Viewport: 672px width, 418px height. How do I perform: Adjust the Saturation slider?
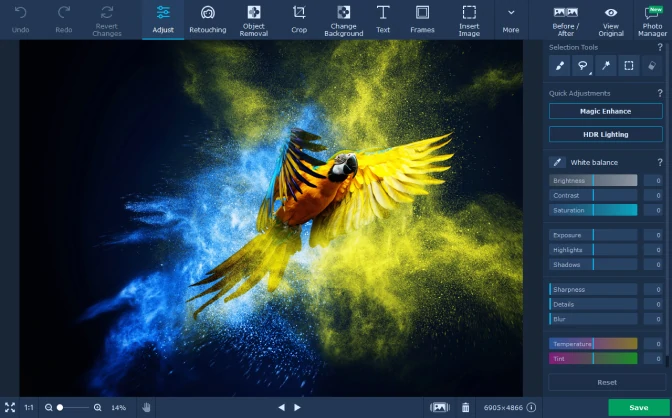tap(593, 210)
